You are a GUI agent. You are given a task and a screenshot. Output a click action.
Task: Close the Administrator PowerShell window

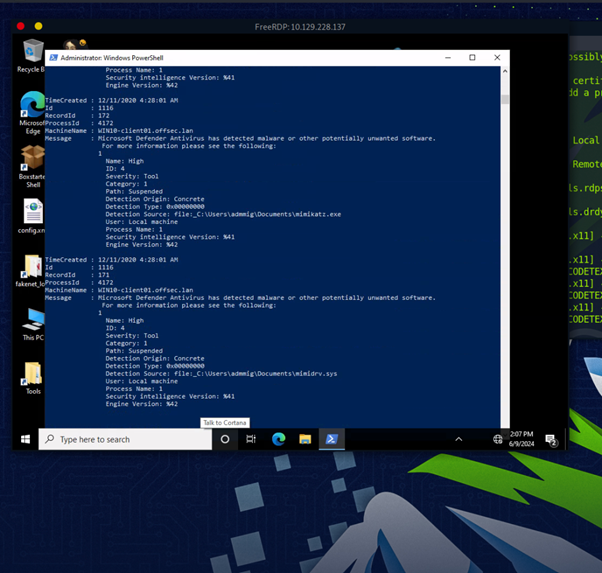[497, 58]
